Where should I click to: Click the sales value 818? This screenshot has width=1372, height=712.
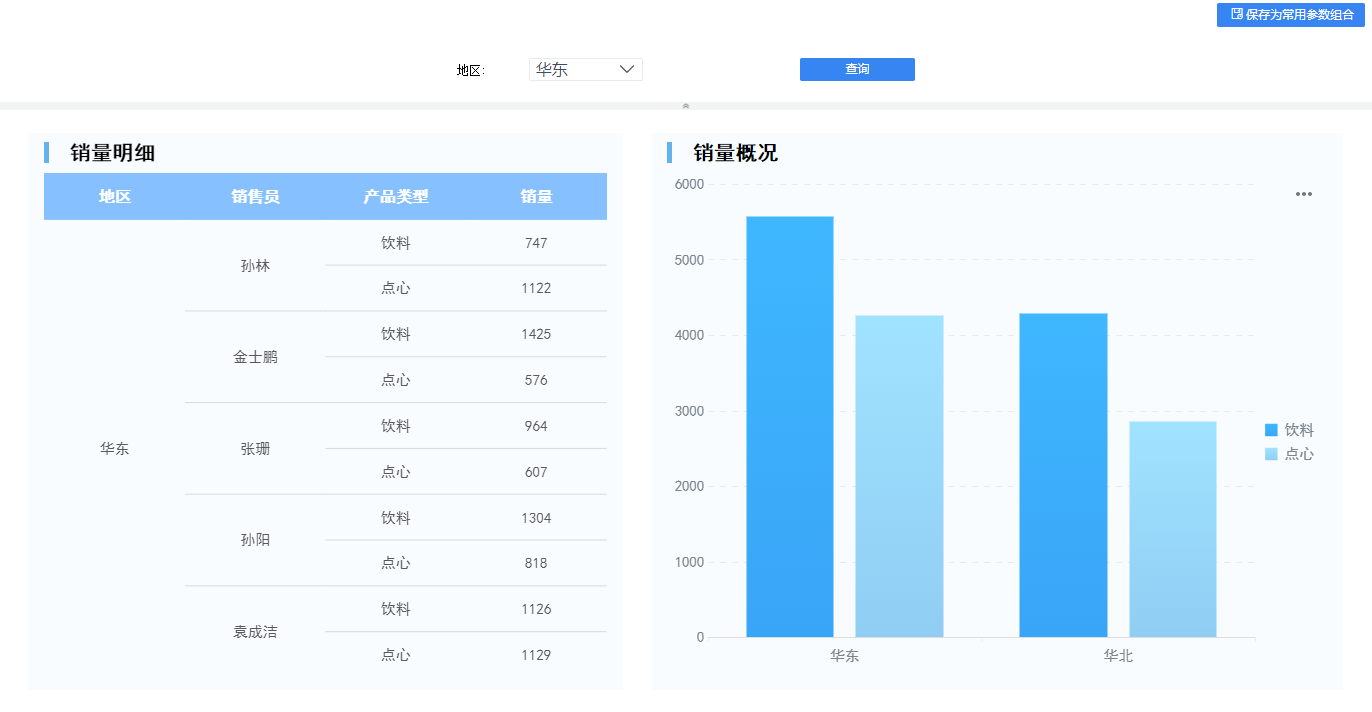point(536,563)
